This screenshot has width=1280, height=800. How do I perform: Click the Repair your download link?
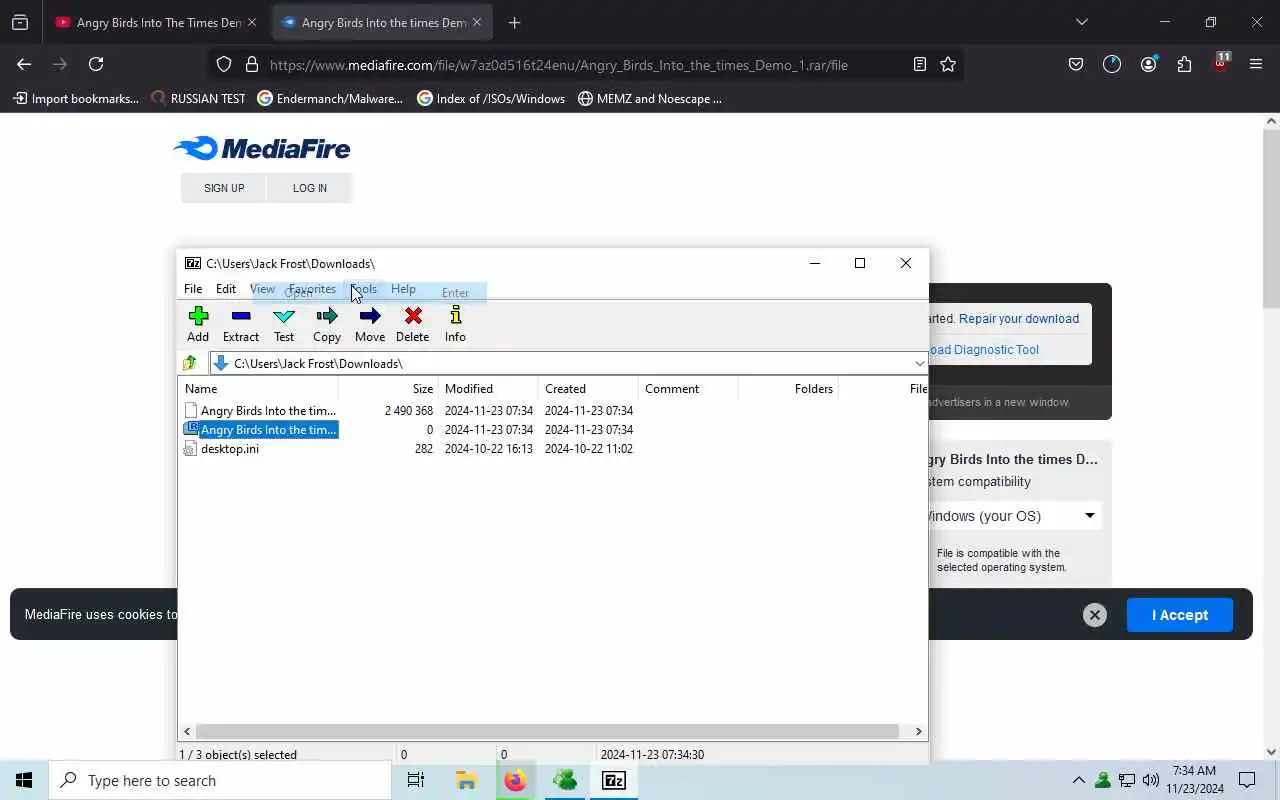coord(1019,319)
